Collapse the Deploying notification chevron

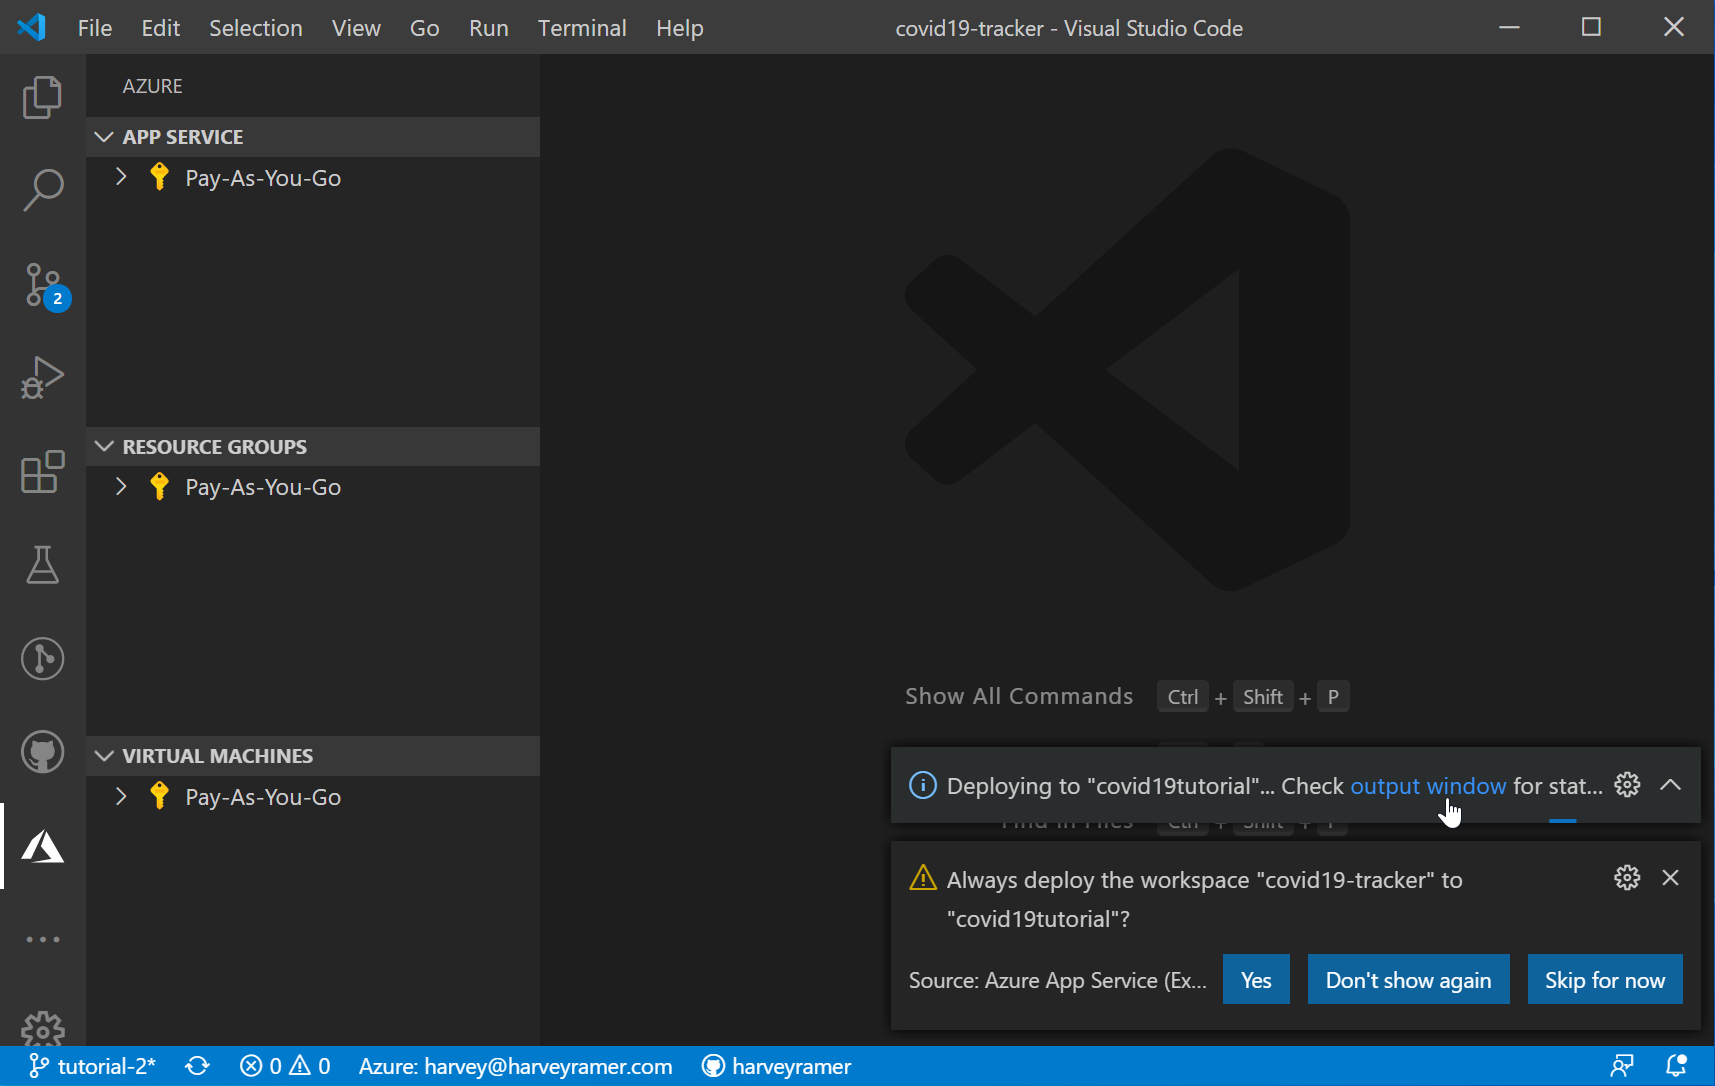[1670, 785]
